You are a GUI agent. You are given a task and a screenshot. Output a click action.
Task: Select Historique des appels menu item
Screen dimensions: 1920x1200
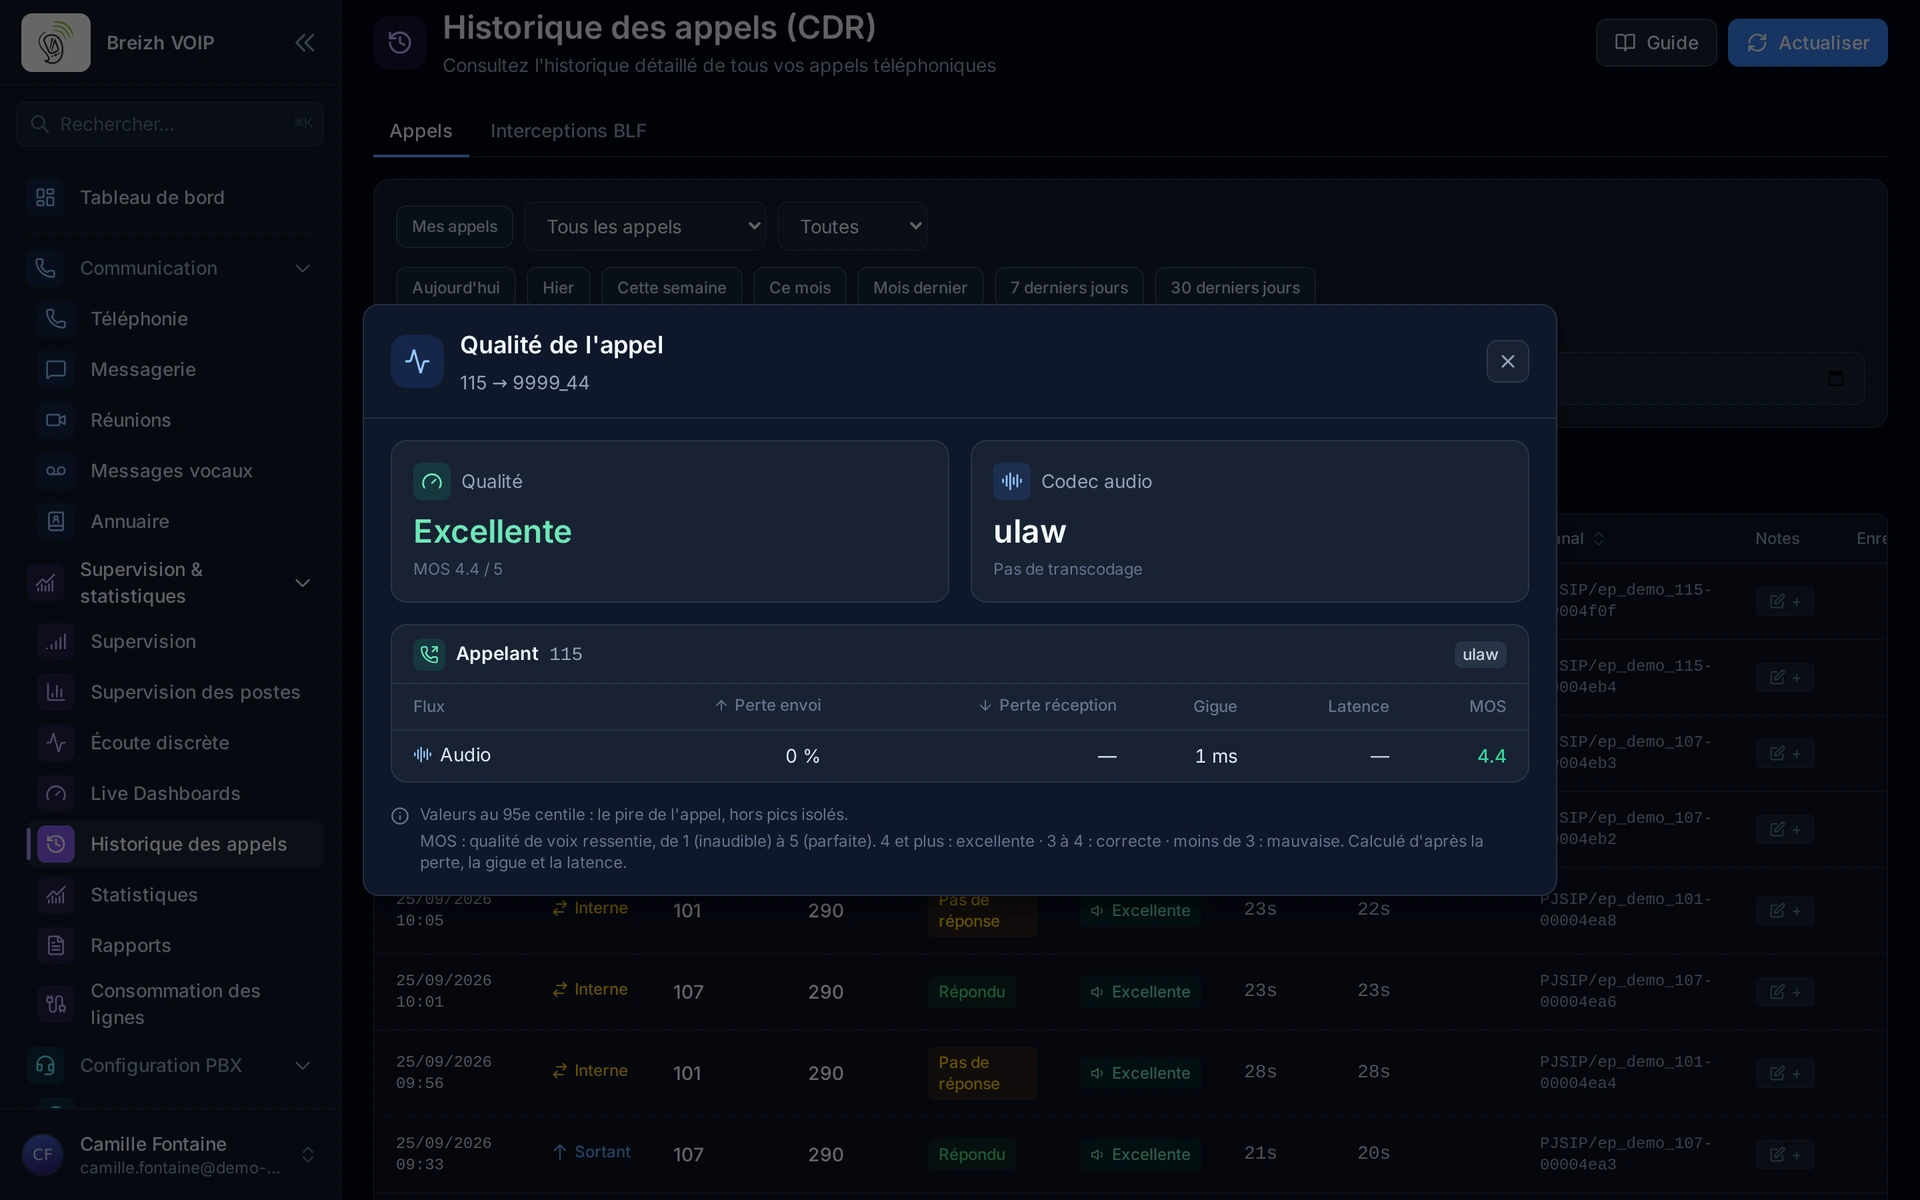[x=175, y=844]
